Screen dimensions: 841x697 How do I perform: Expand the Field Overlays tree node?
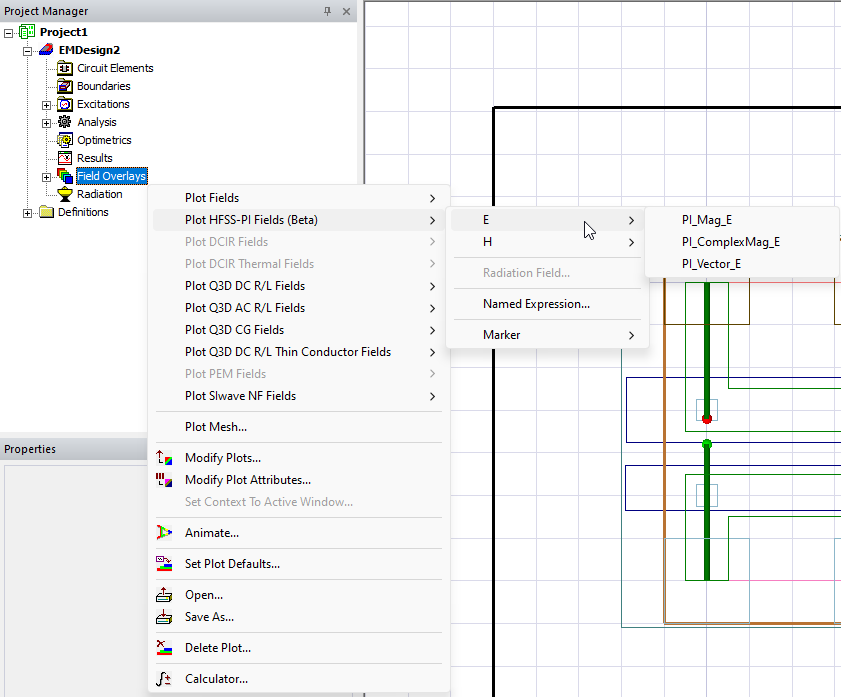pos(47,177)
